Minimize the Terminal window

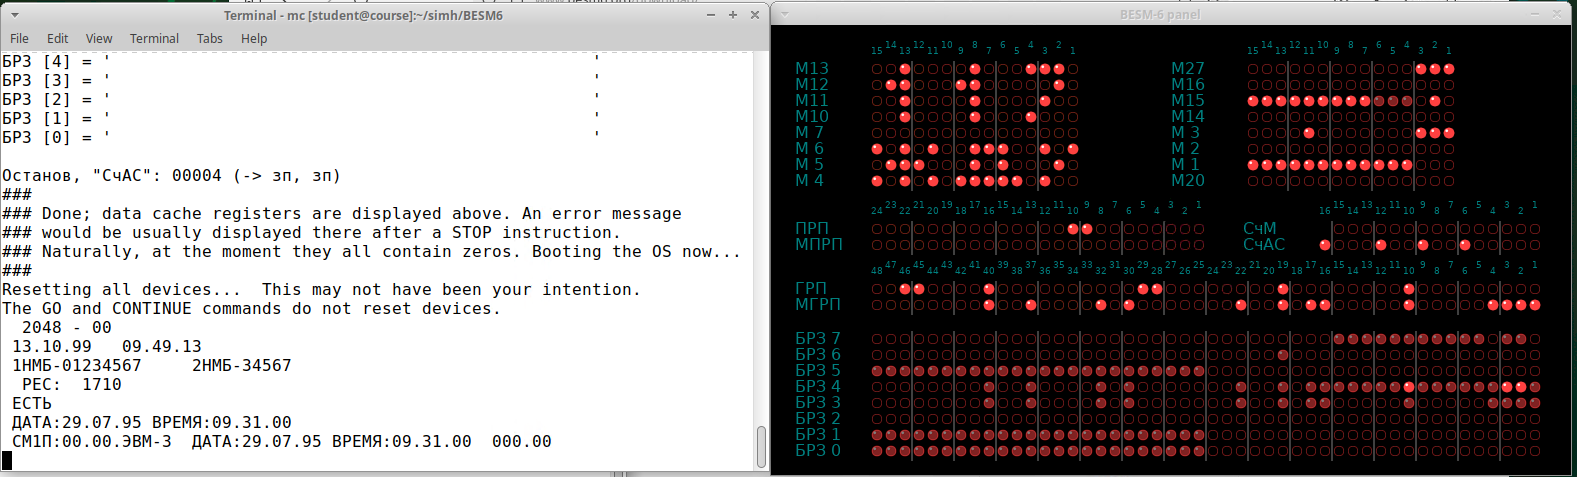coord(711,15)
